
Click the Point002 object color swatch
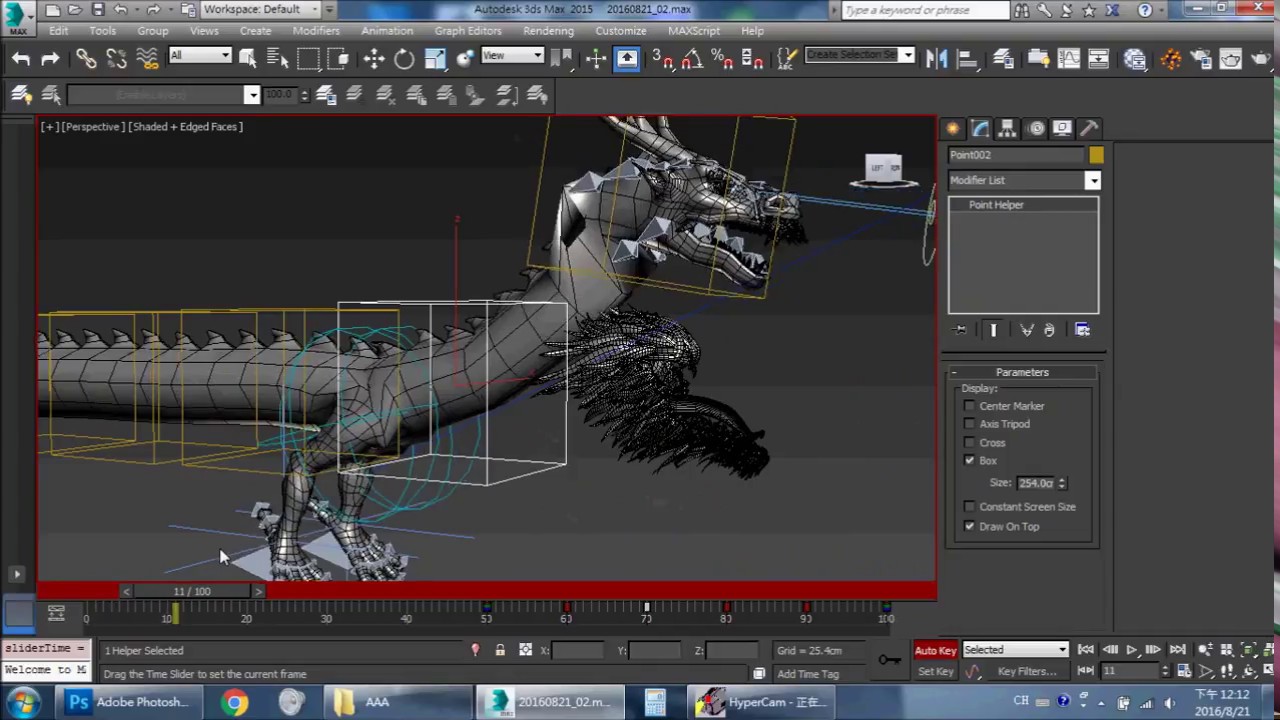pos(1097,155)
